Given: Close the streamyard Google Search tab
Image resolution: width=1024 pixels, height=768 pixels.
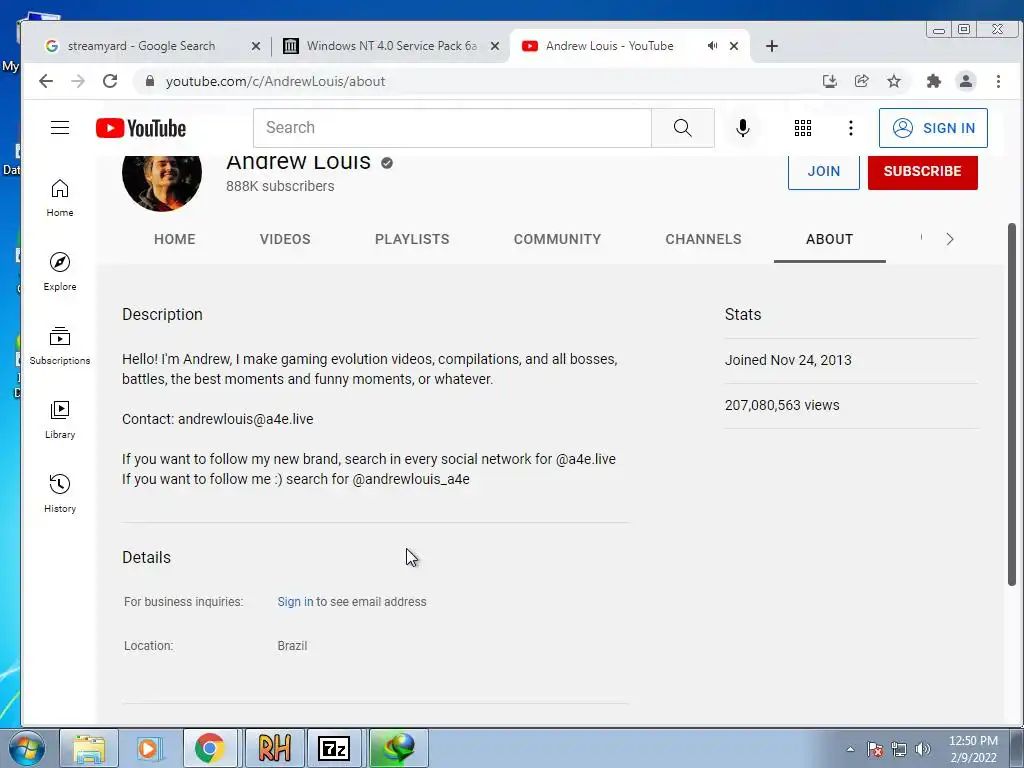Looking at the screenshot, I should point(256,46).
